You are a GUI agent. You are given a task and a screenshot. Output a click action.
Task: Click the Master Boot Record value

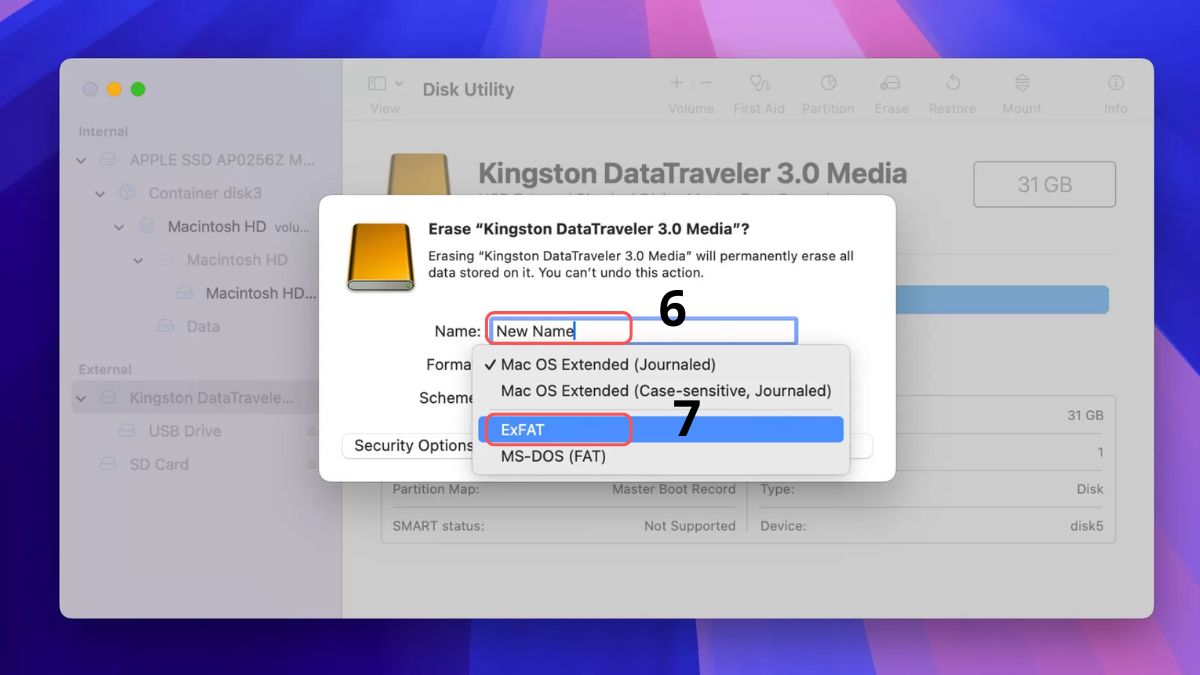[x=674, y=490]
